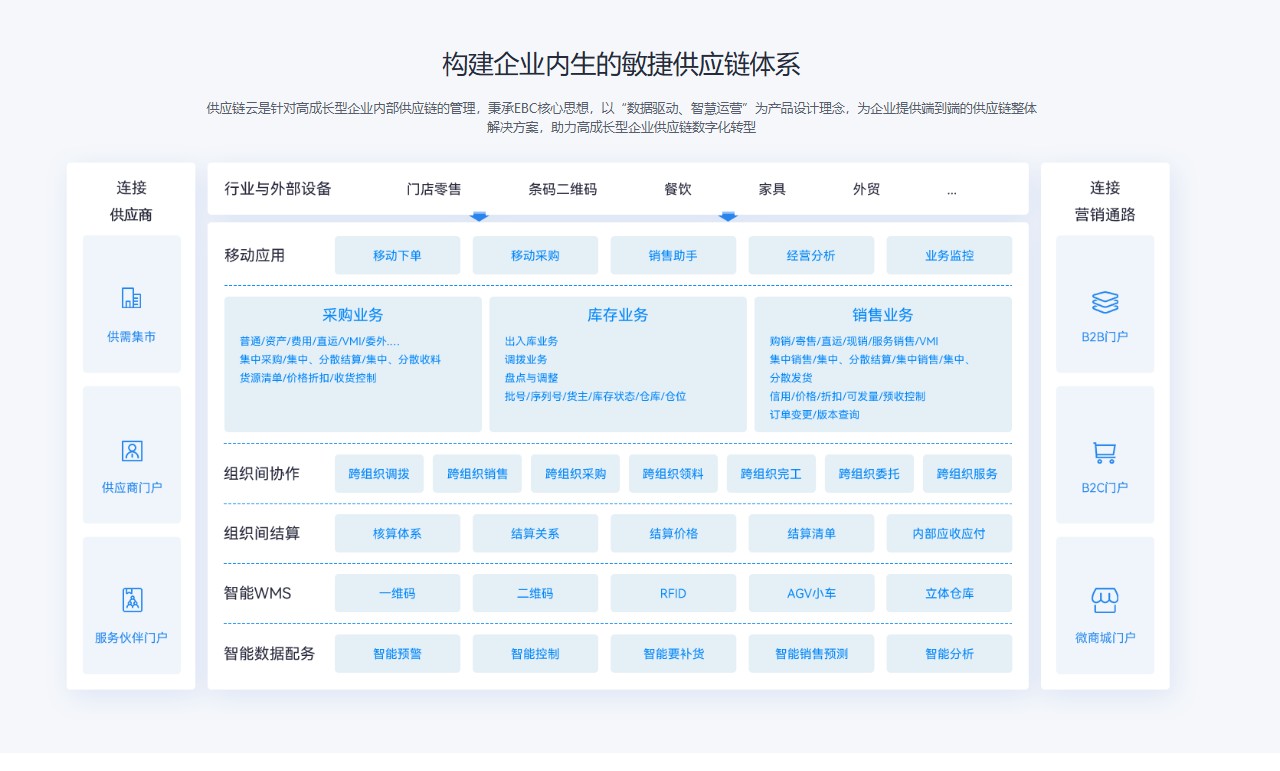Open the 移动下单 tile
This screenshot has width=1280, height=771.
click(397, 255)
